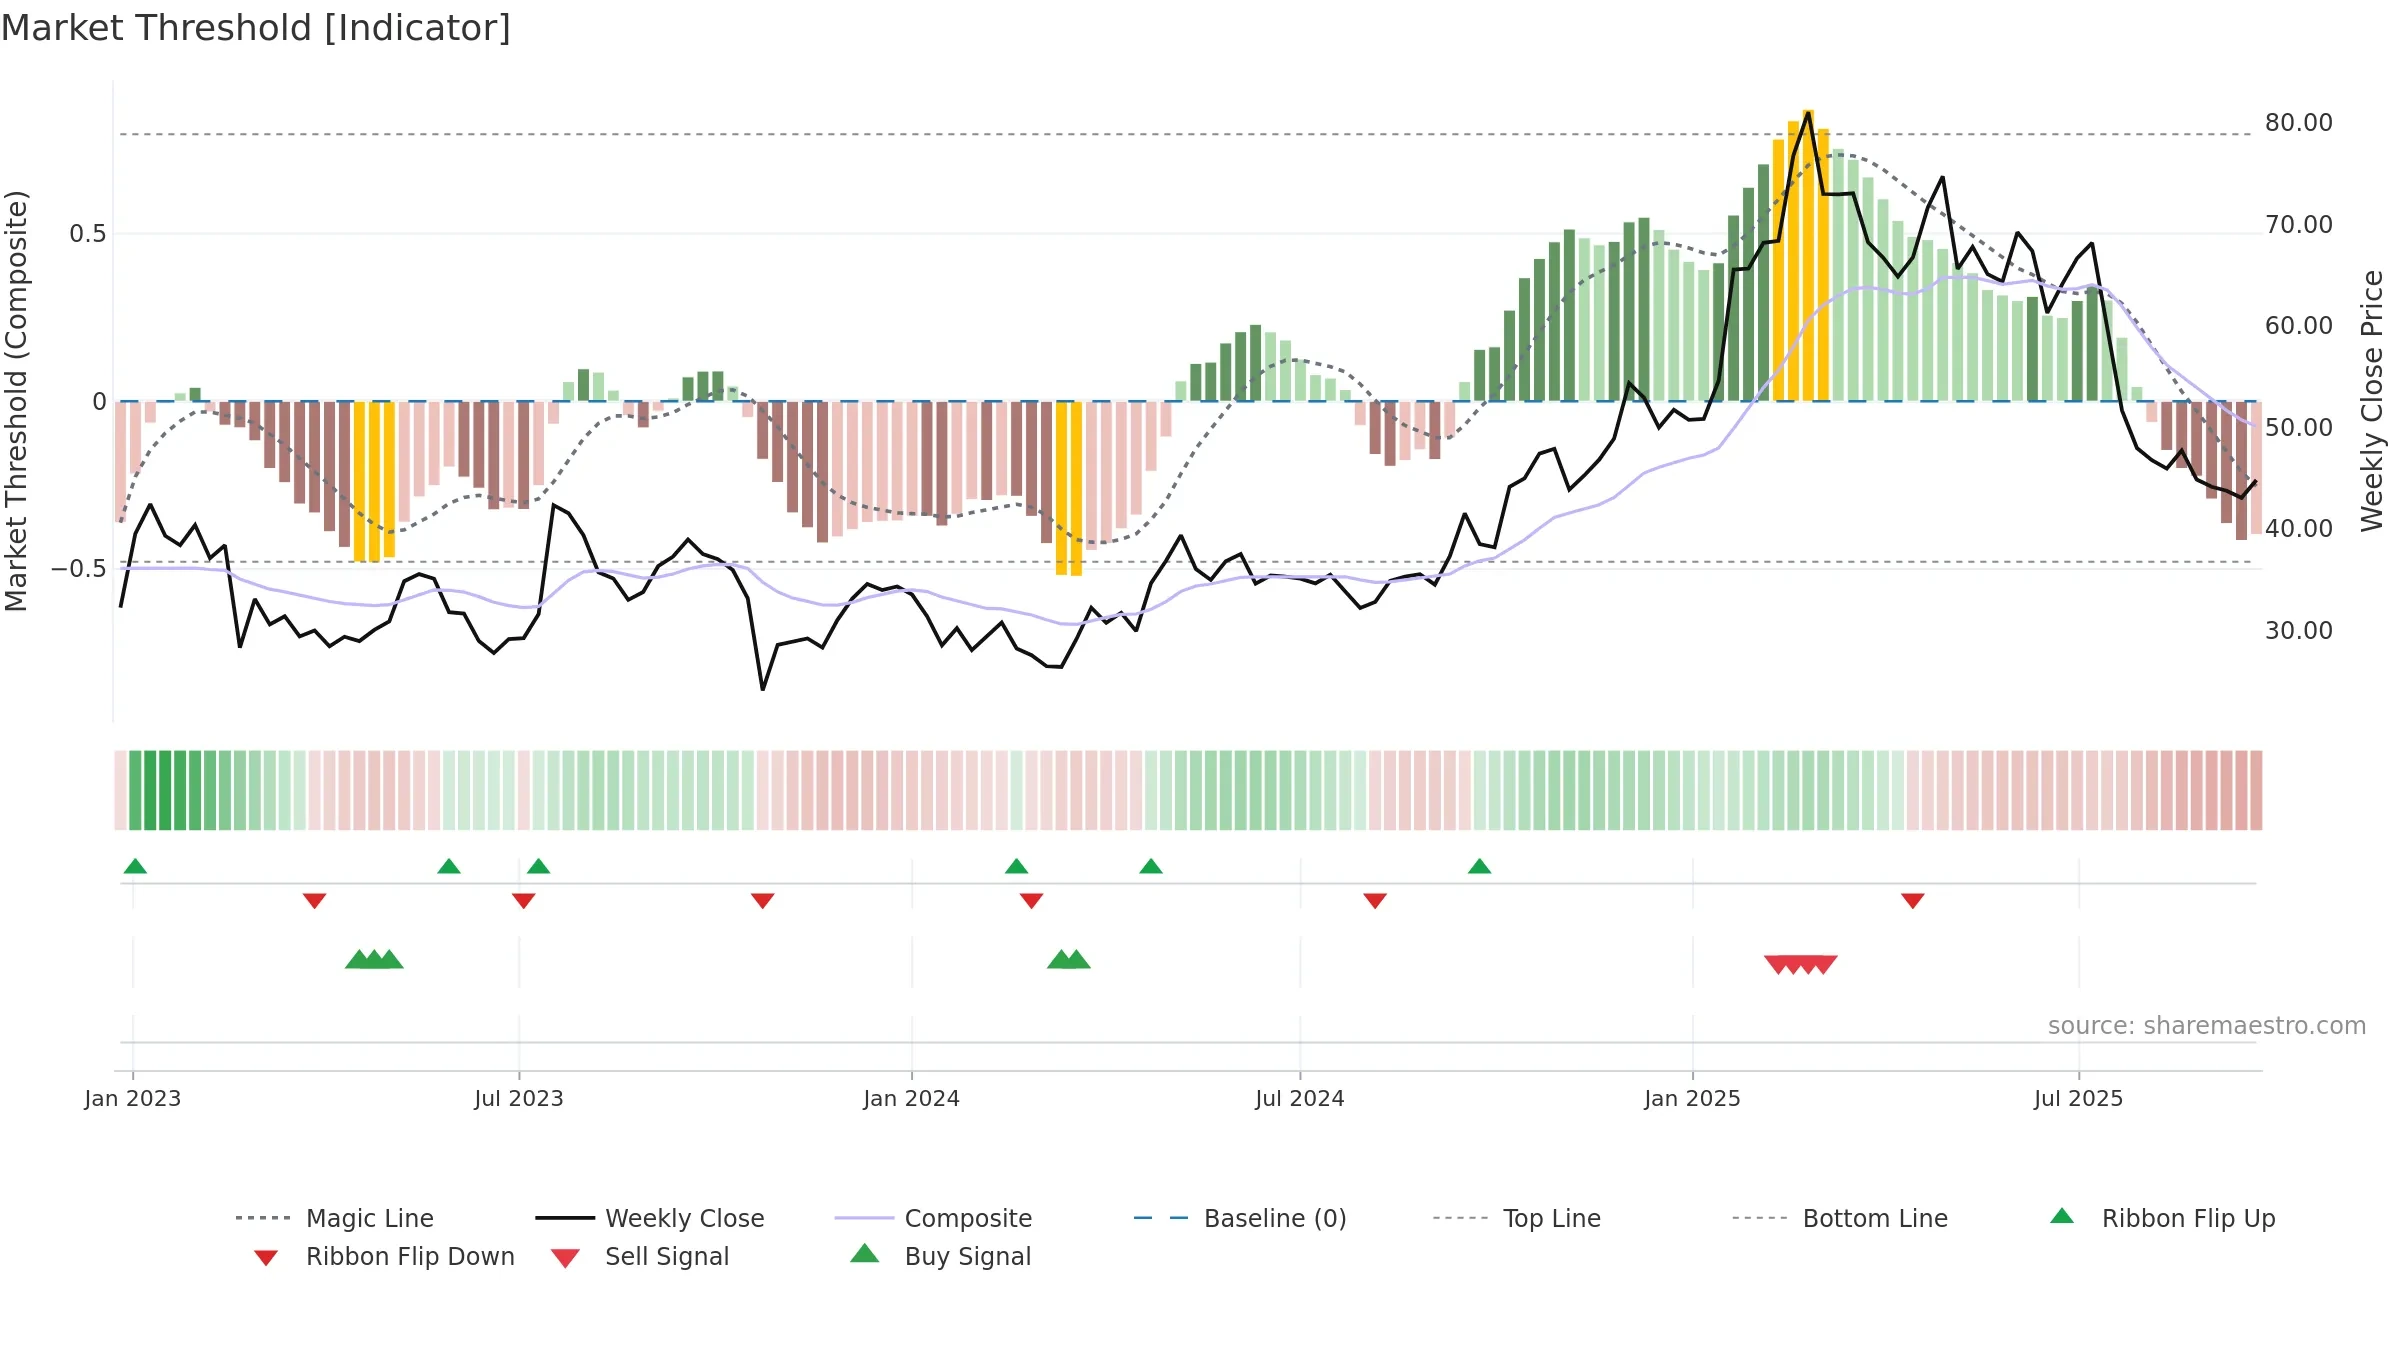Click the 30.00 price axis label
The height and width of the screenshot is (1350, 2400).
click(x=2299, y=631)
